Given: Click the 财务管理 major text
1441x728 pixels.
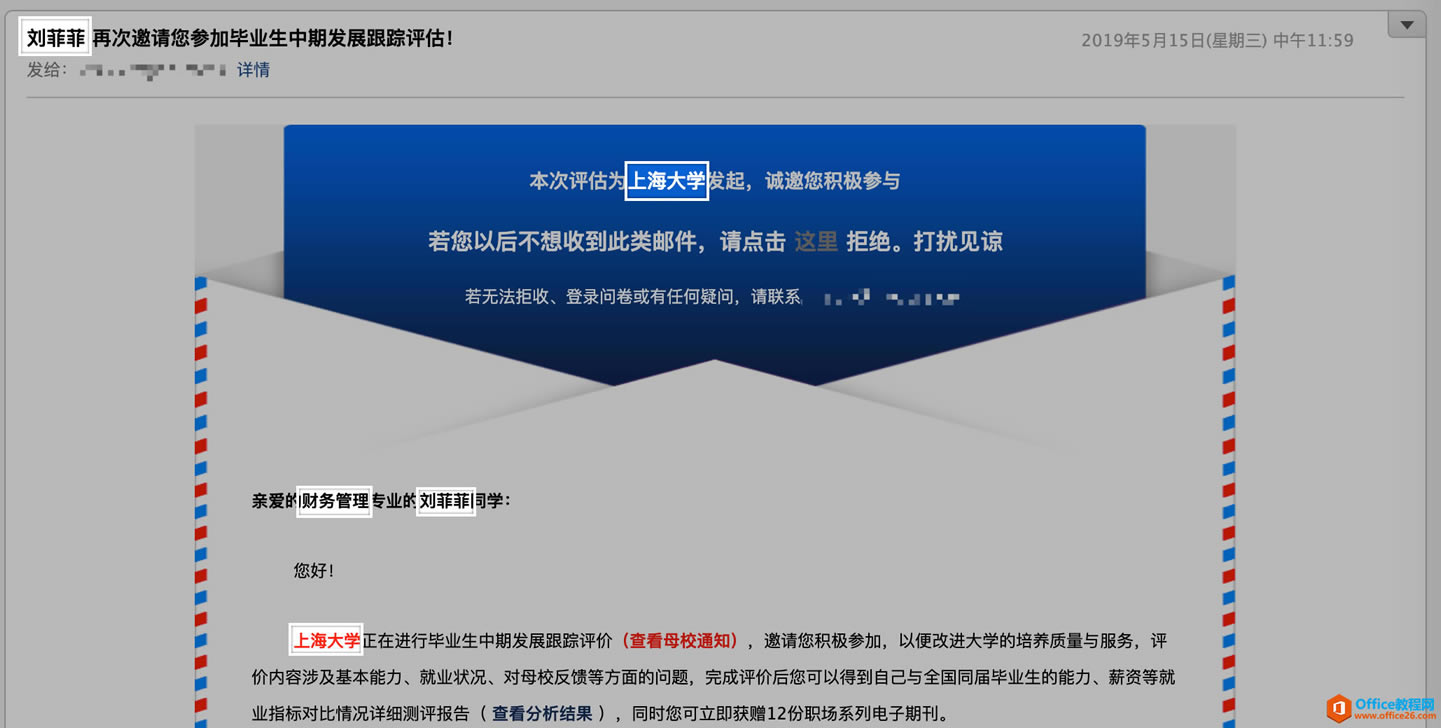Looking at the screenshot, I should 335,501.
